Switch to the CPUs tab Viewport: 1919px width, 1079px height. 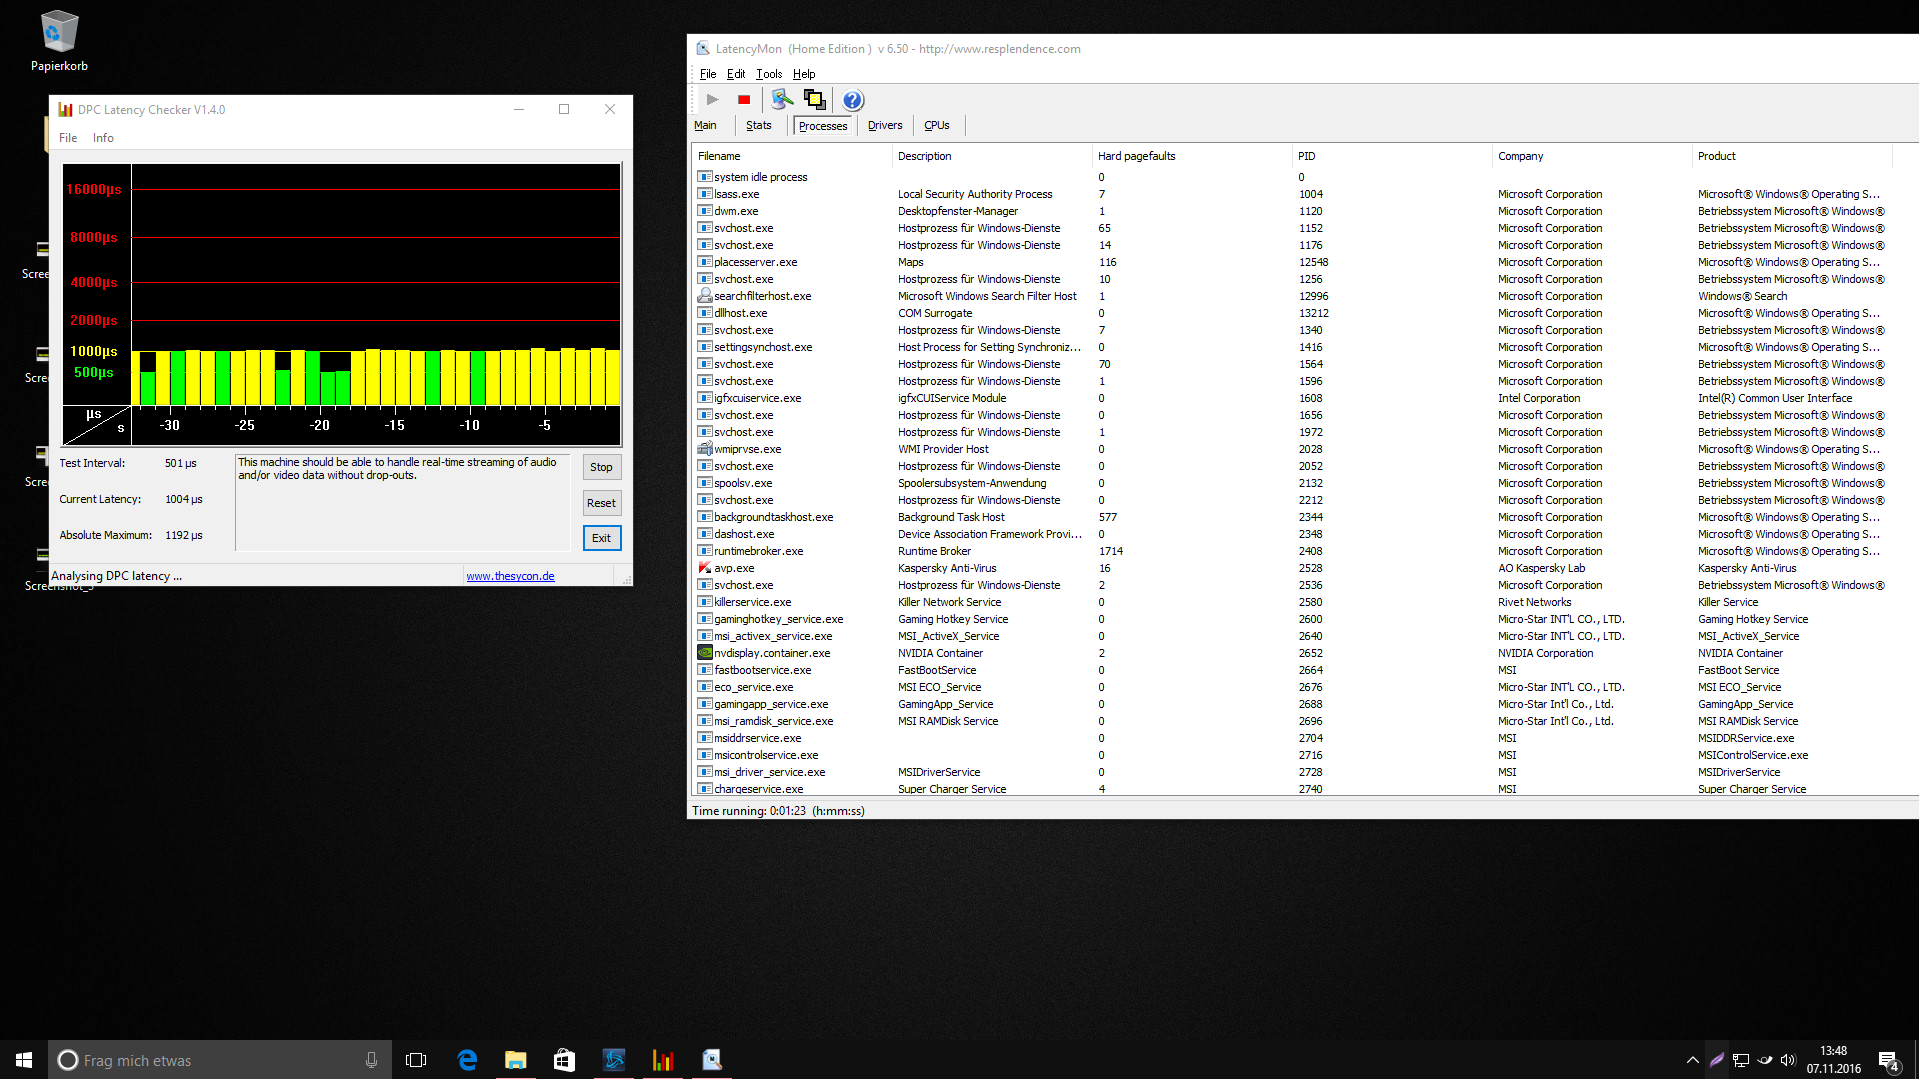[937, 126]
